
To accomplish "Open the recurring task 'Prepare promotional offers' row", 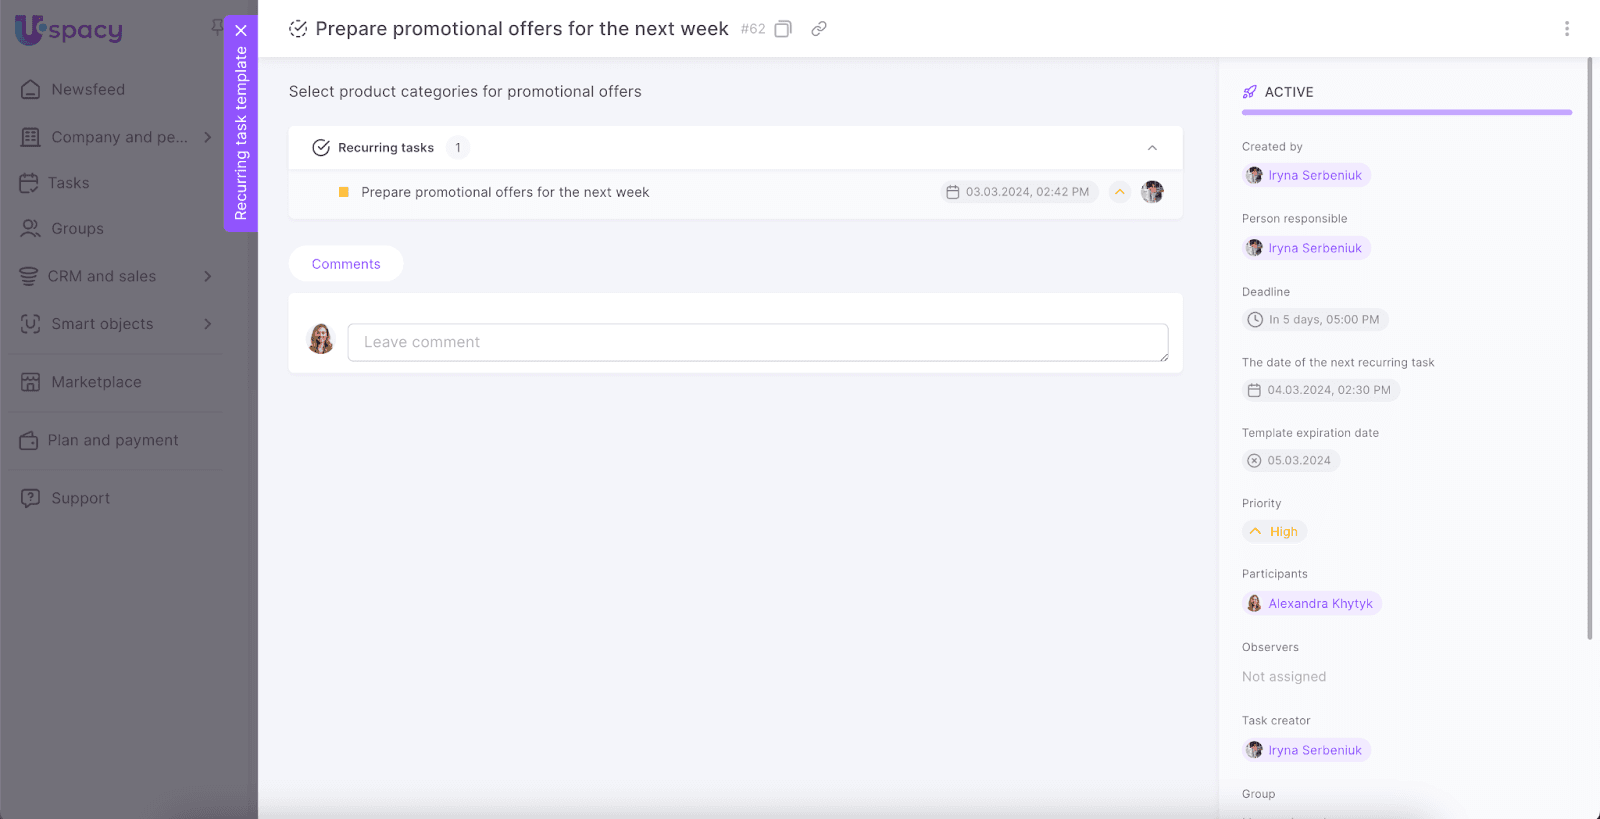I will click(x=505, y=193).
